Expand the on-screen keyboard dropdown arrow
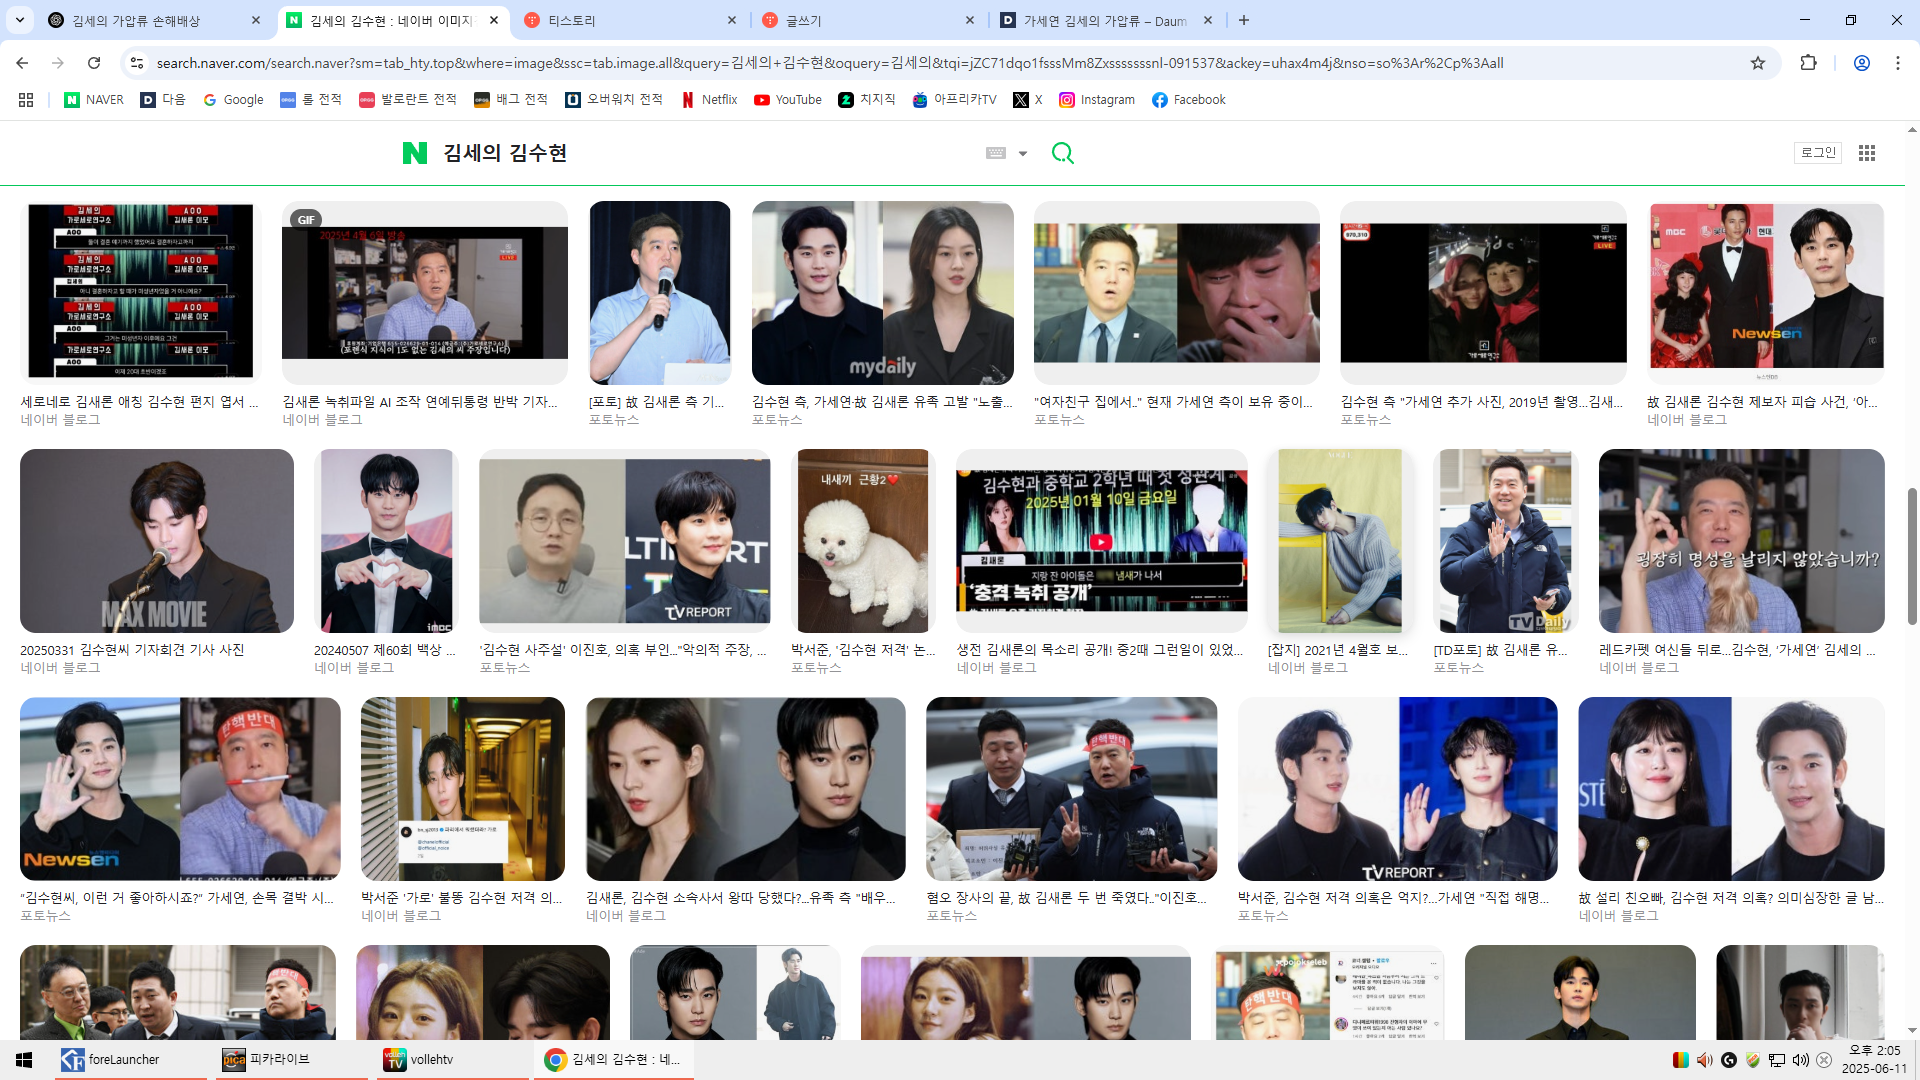The image size is (1920, 1080). tap(1022, 154)
